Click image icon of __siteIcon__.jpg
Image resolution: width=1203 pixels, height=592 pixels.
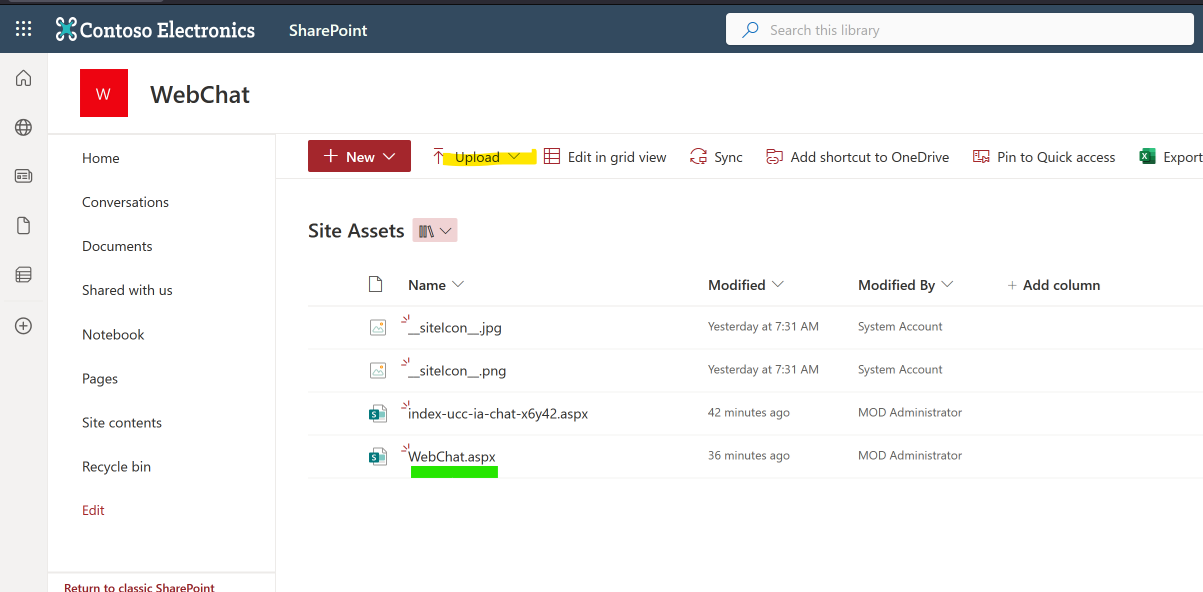coord(378,327)
